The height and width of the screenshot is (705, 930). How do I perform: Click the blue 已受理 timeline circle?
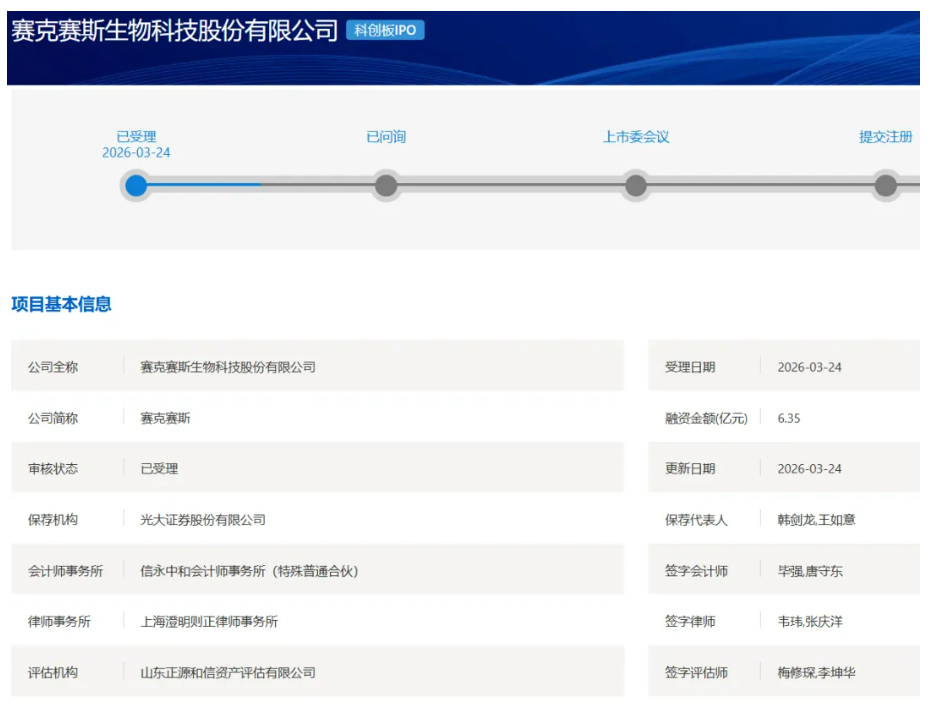coord(136,185)
